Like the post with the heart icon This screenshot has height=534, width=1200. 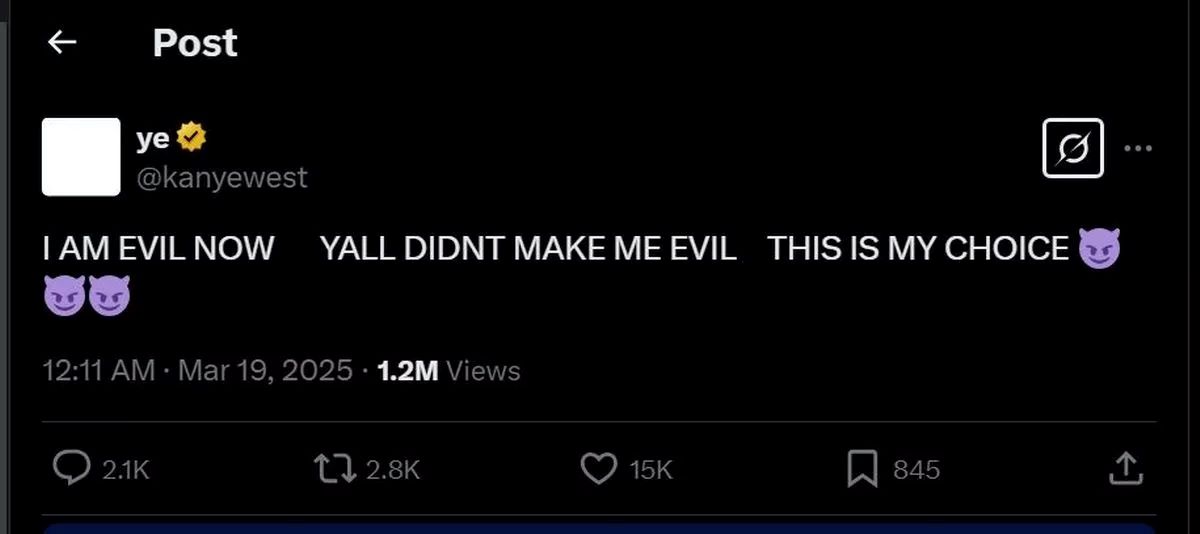[598, 468]
